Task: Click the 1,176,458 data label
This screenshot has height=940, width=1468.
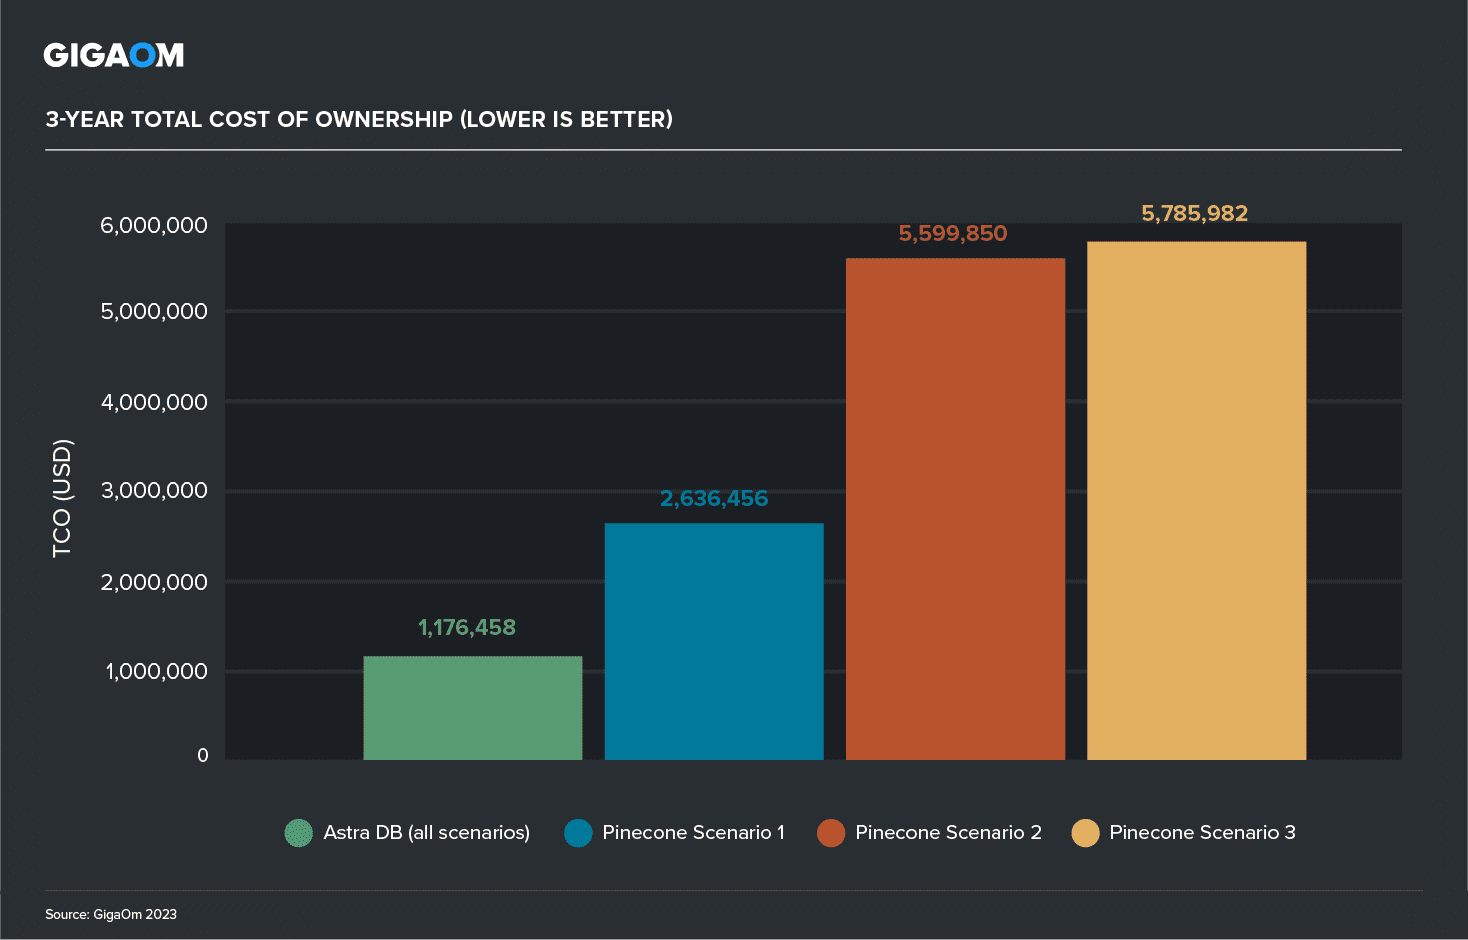Action: [x=467, y=628]
